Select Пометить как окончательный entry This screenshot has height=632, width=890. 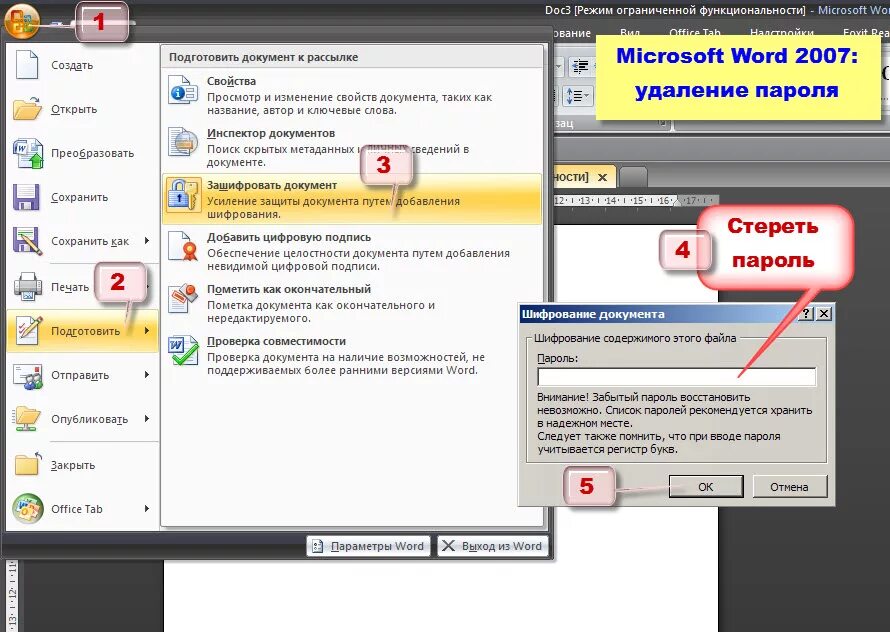click(x=352, y=303)
